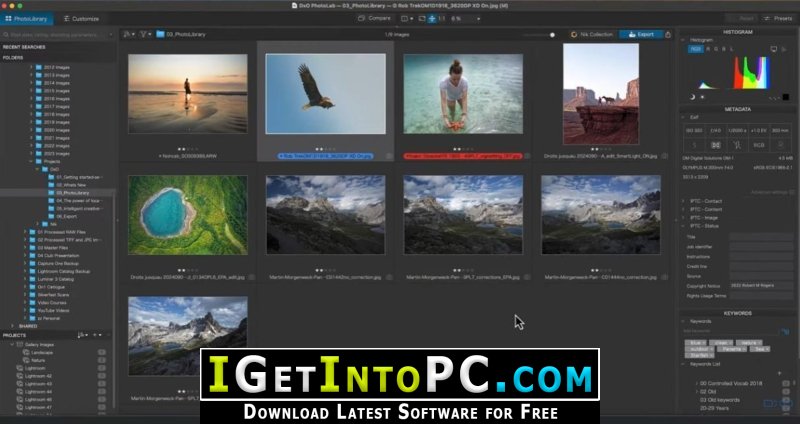Click the Compare button

tap(374, 18)
